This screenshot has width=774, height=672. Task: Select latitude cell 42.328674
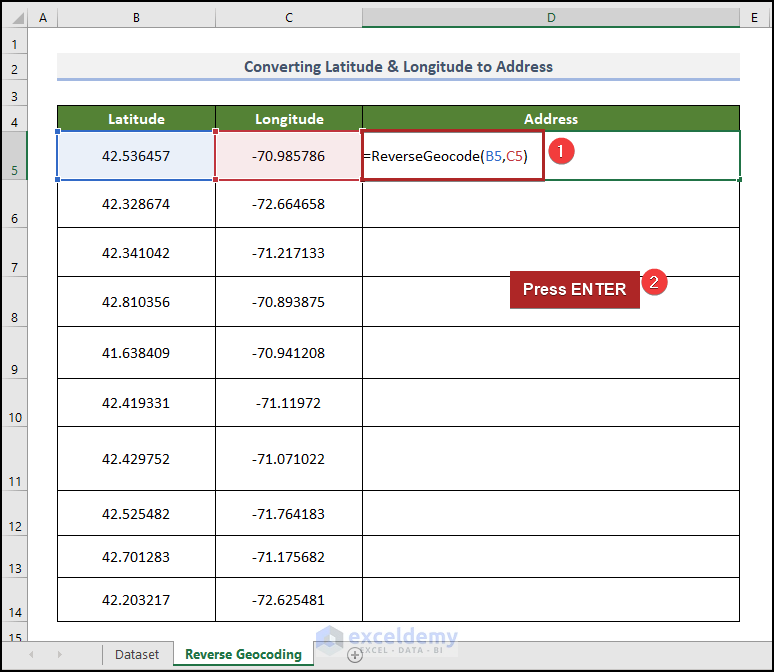pyautogui.click(x=136, y=204)
